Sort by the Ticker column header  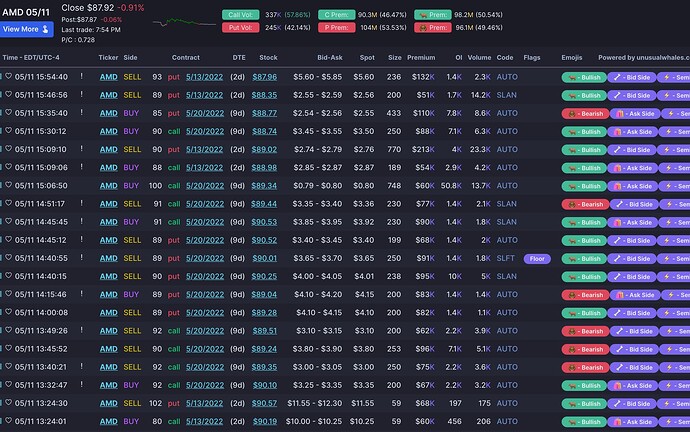pos(108,58)
